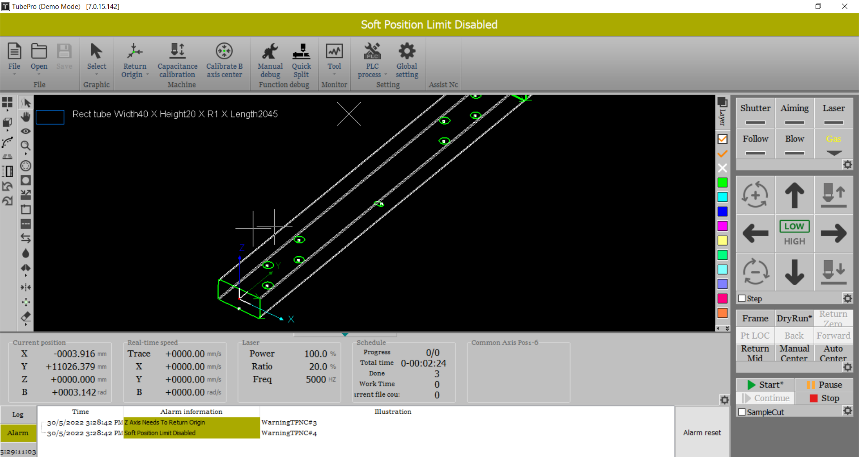Switch to the Alarm tab

coord(18,433)
